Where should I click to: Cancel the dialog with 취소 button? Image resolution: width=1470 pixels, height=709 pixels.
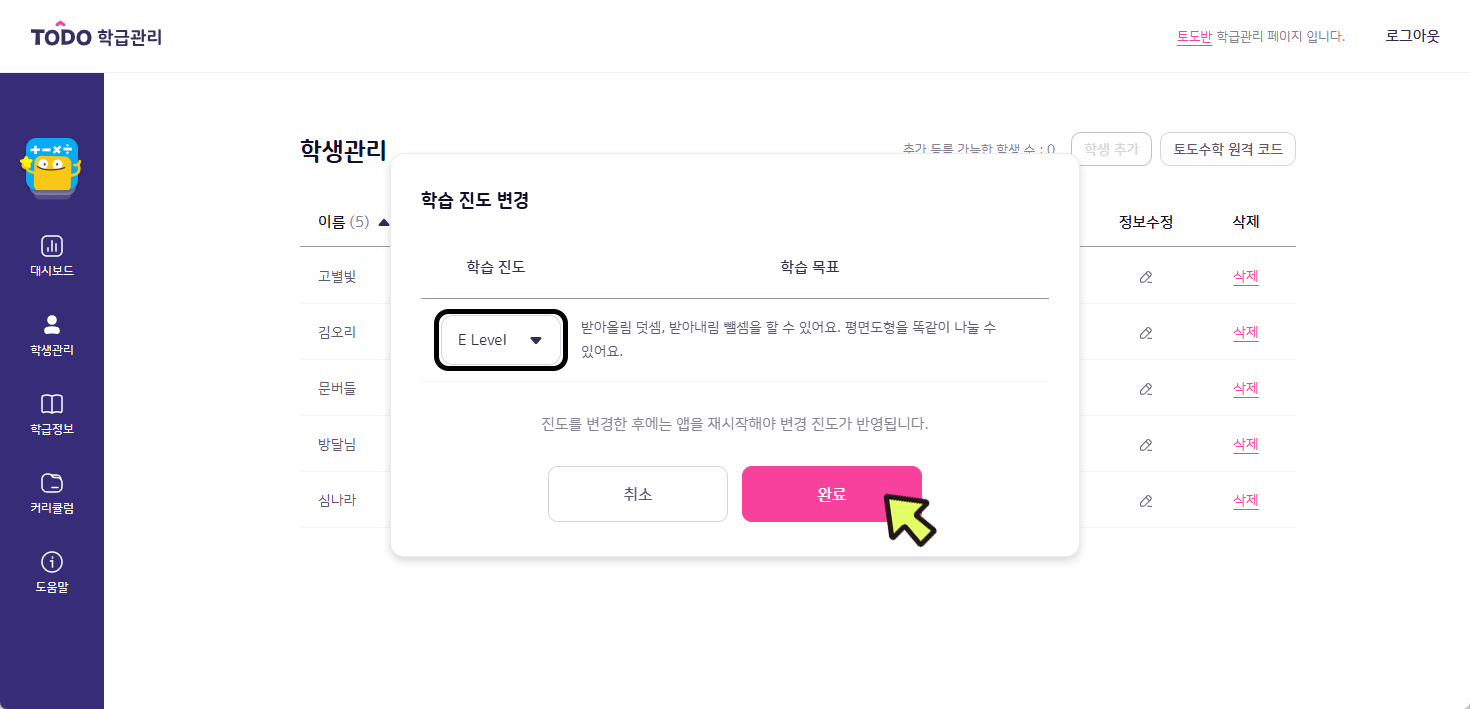pos(638,494)
